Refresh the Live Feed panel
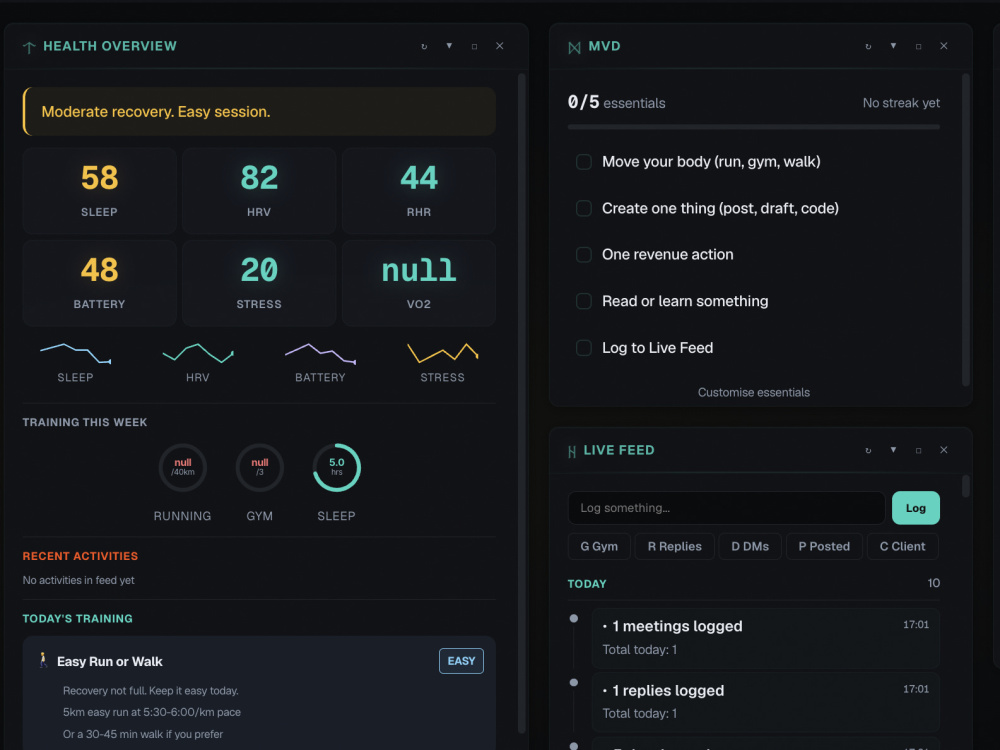Viewport: 1000px width, 750px height. (x=868, y=450)
